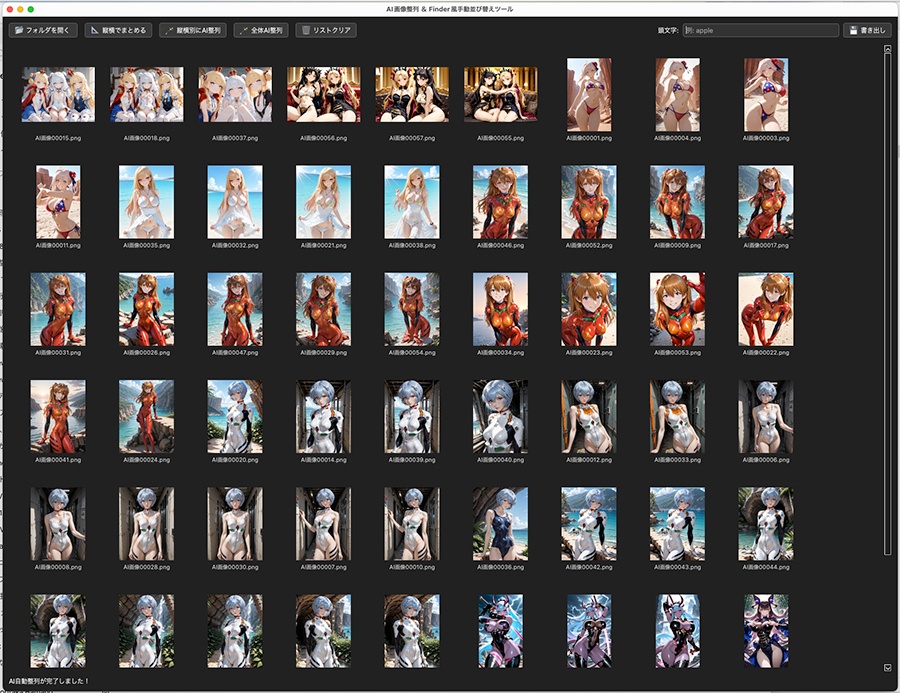This screenshot has height=693, width=900.
Task: Select thumbnail AI画像00036.png
Action: pos(501,524)
